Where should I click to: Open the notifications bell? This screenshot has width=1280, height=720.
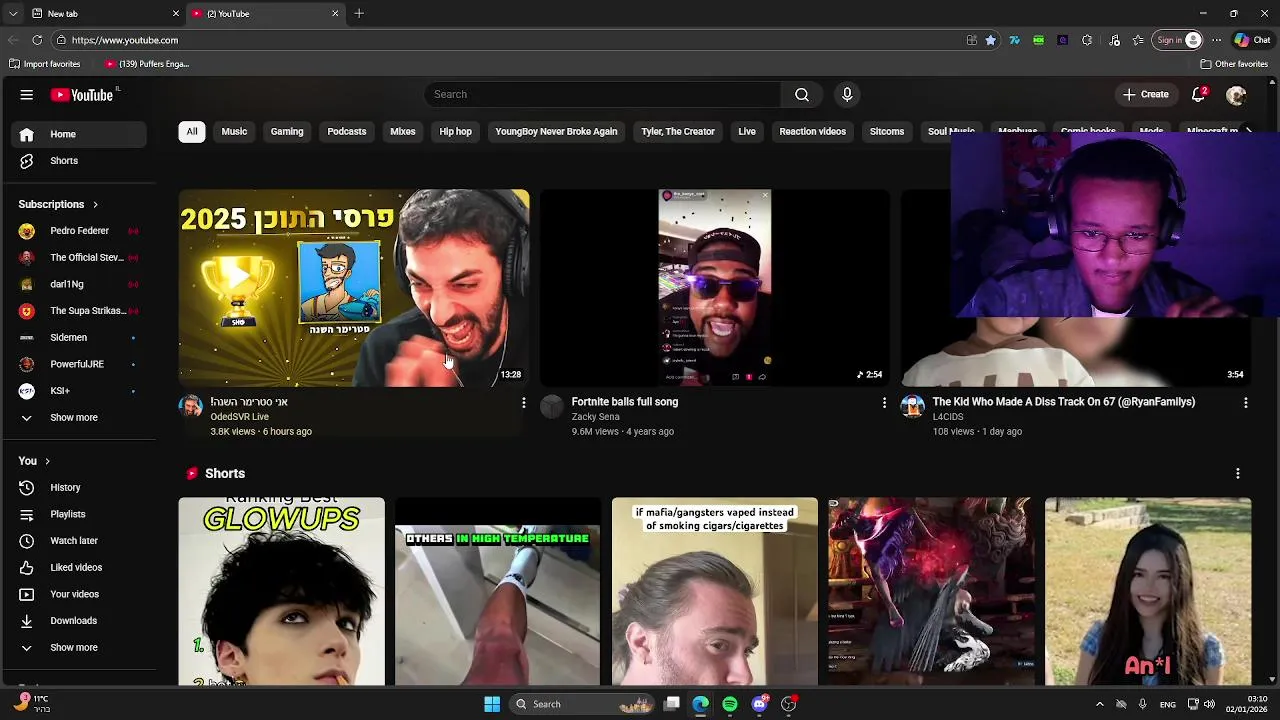(x=1198, y=95)
